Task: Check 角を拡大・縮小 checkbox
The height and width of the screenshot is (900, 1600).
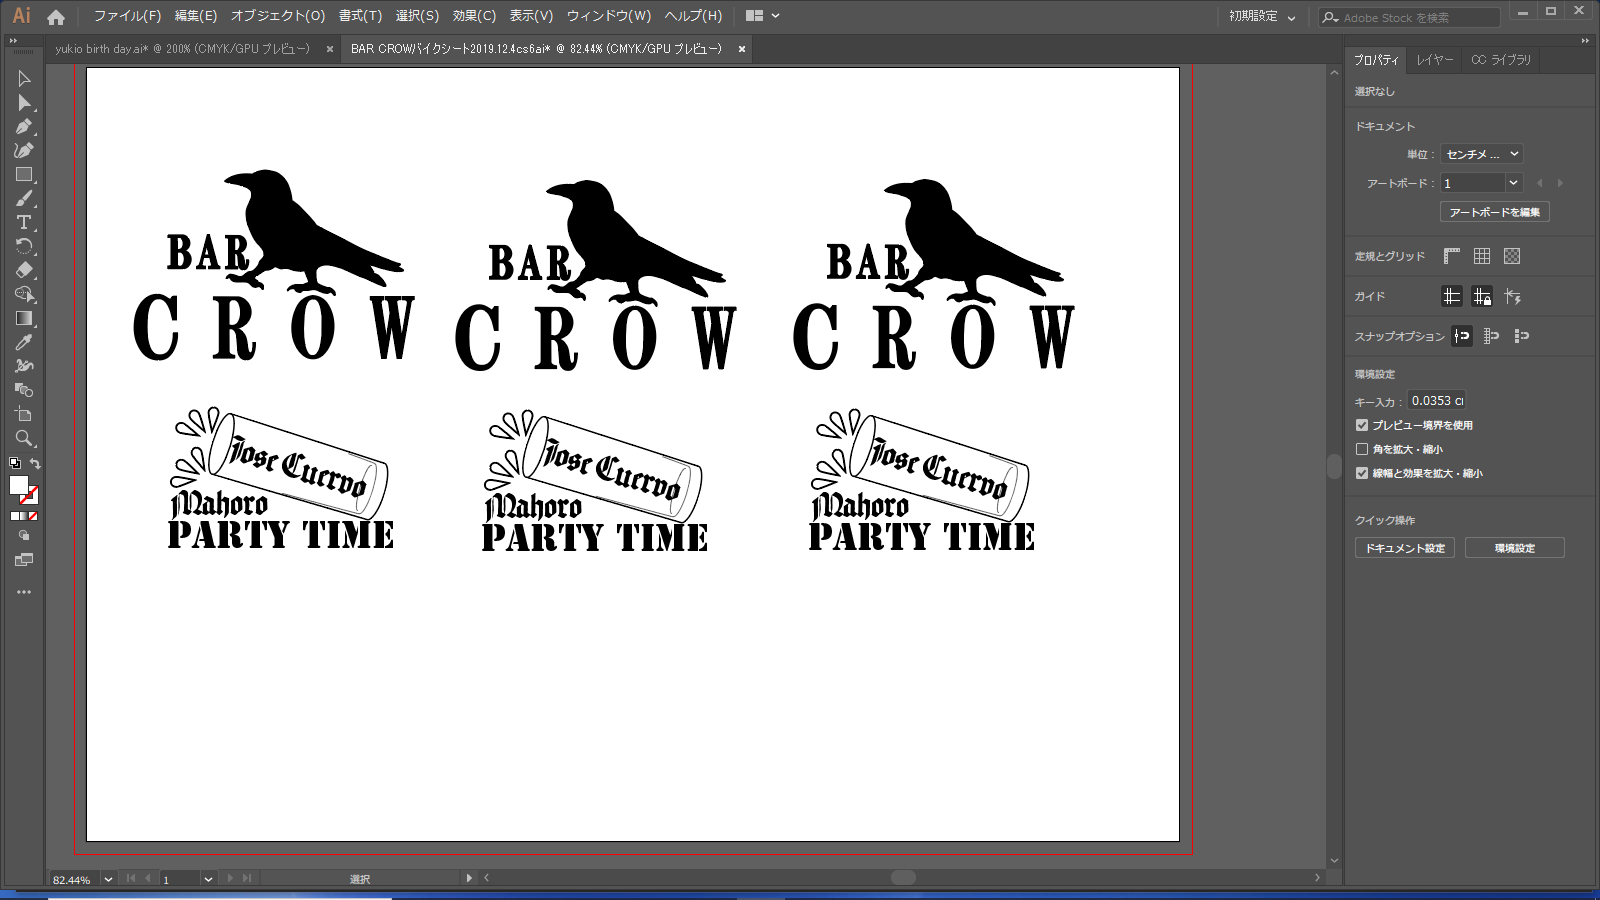Action: tap(1362, 449)
